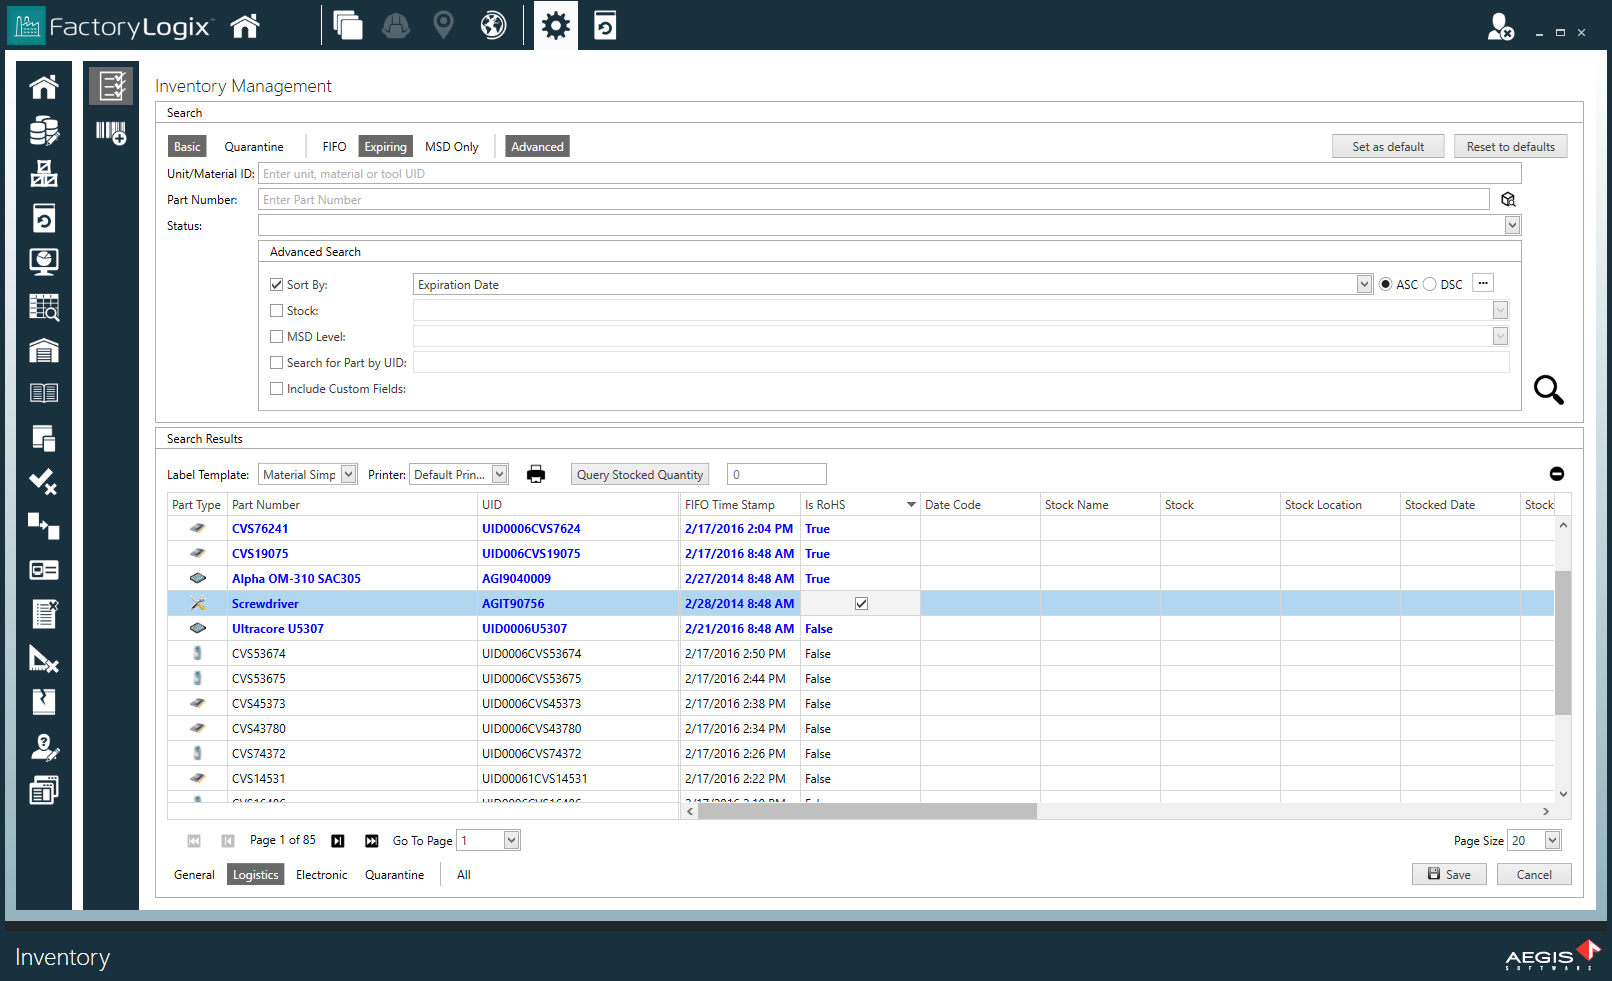This screenshot has width=1612, height=981.
Task: Click the location pin icon in toolbar
Action: pyautogui.click(x=443, y=25)
